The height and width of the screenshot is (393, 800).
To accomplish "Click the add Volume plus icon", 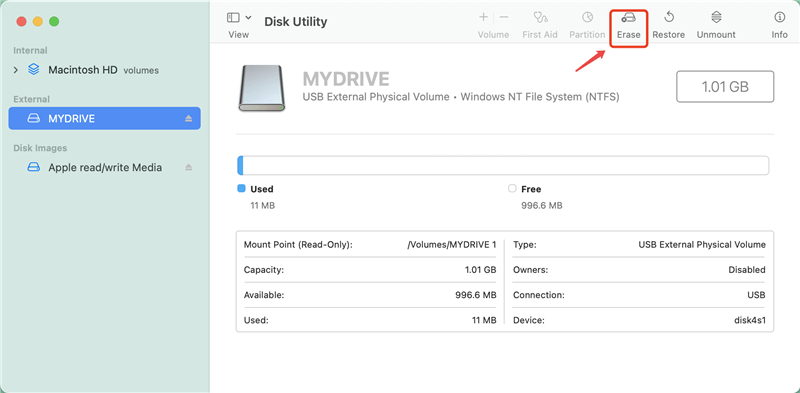I will point(483,17).
